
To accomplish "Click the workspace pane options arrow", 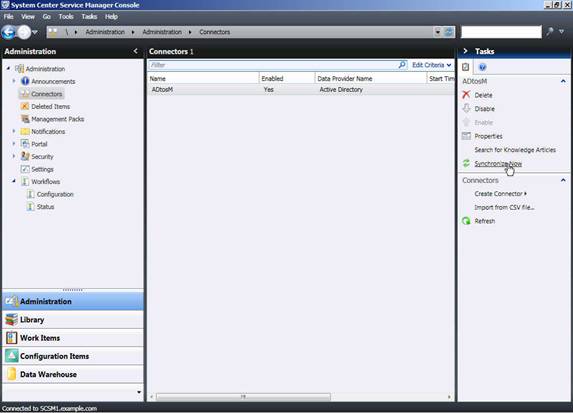I will click(139, 392).
